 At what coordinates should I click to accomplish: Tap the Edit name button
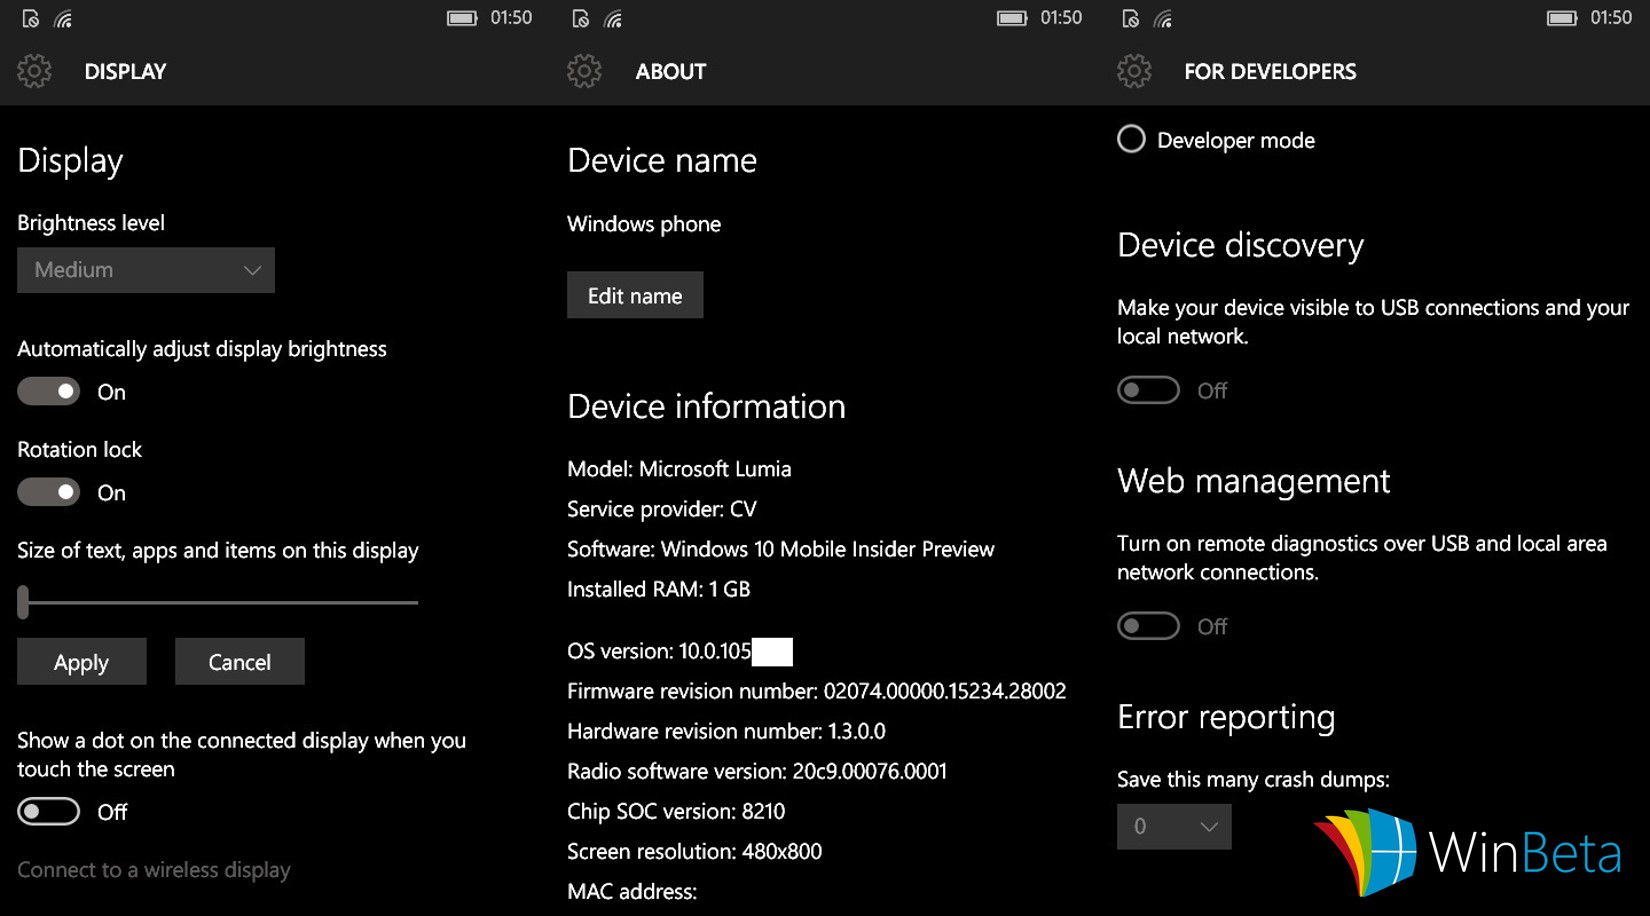[635, 295]
